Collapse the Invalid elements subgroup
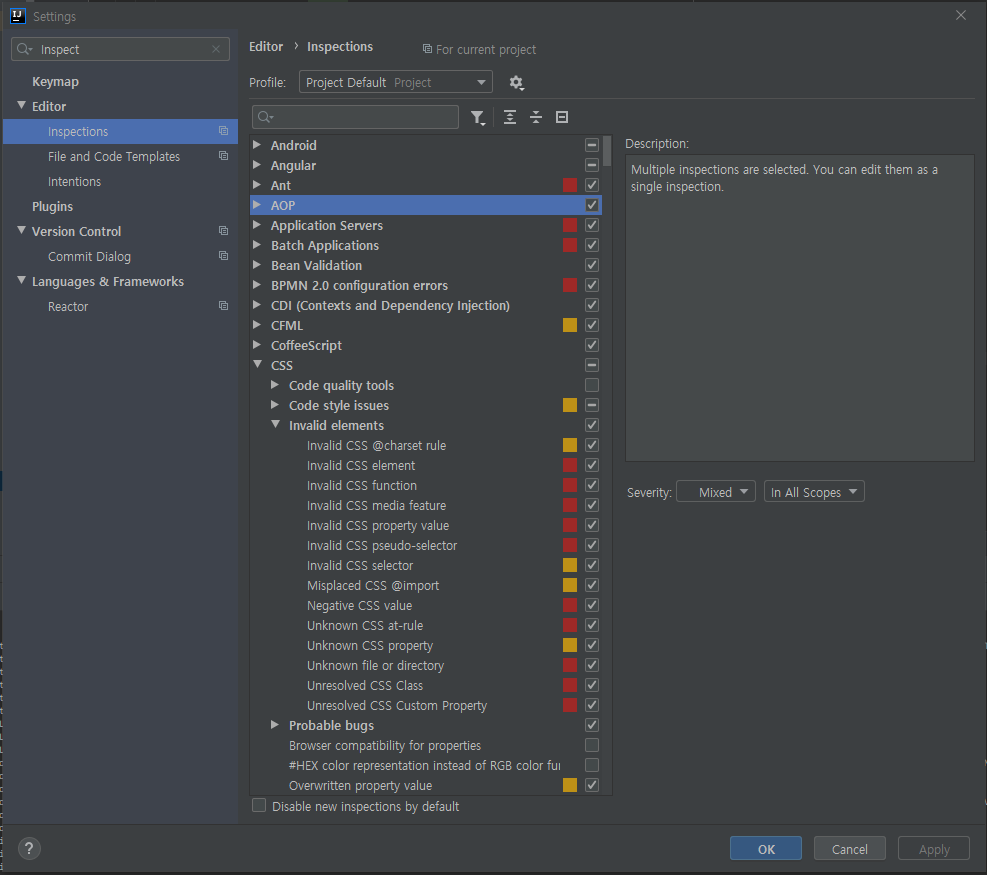This screenshot has height=875, width=987. [275, 425]
